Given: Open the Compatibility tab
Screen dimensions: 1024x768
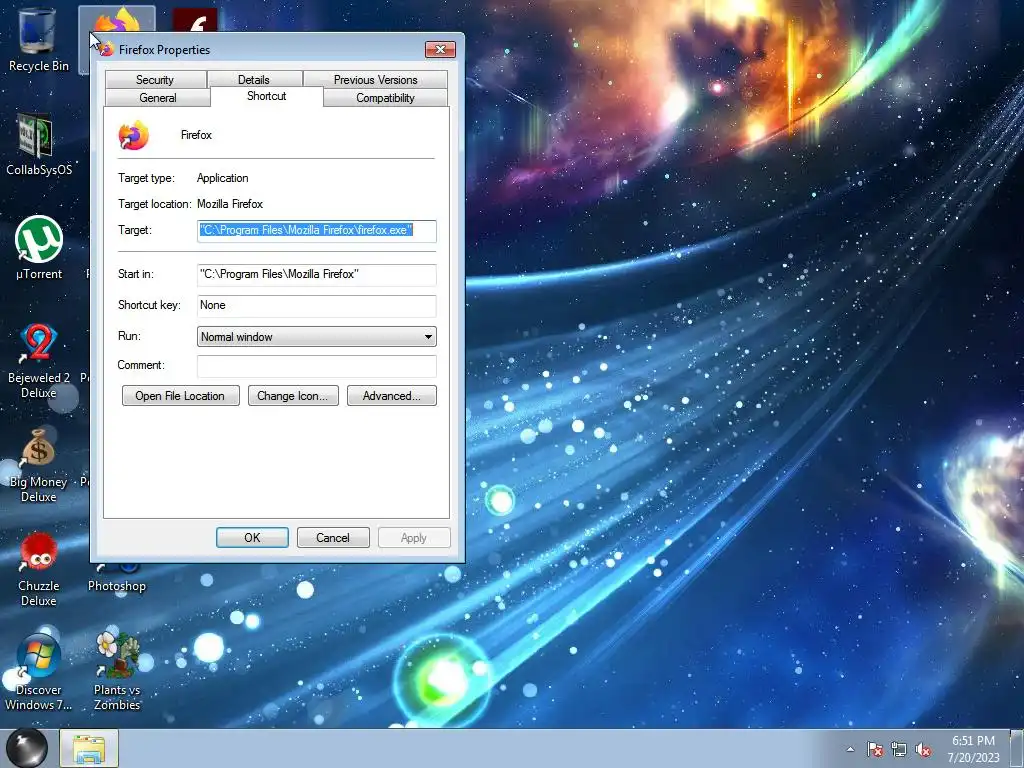Looking at the screenshot, I should 385,98.
